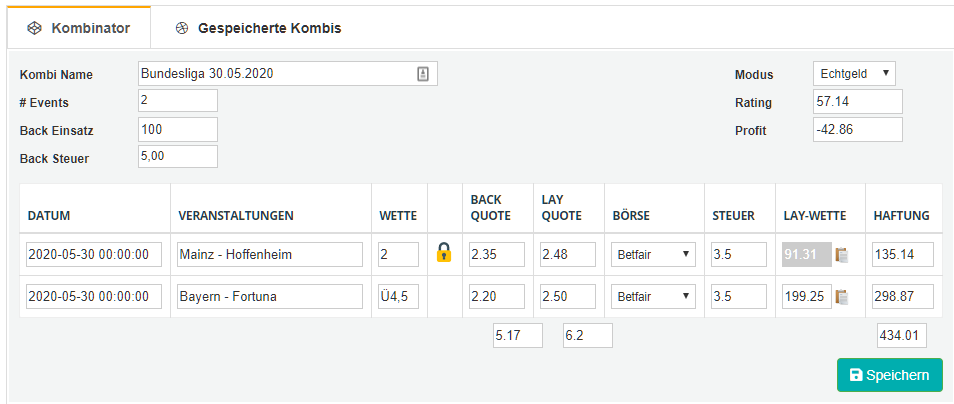954x404 pixels.
Task: Click the yellow lock icon for Mainz - Hoffenheim
Action: (x=444, y=252)
